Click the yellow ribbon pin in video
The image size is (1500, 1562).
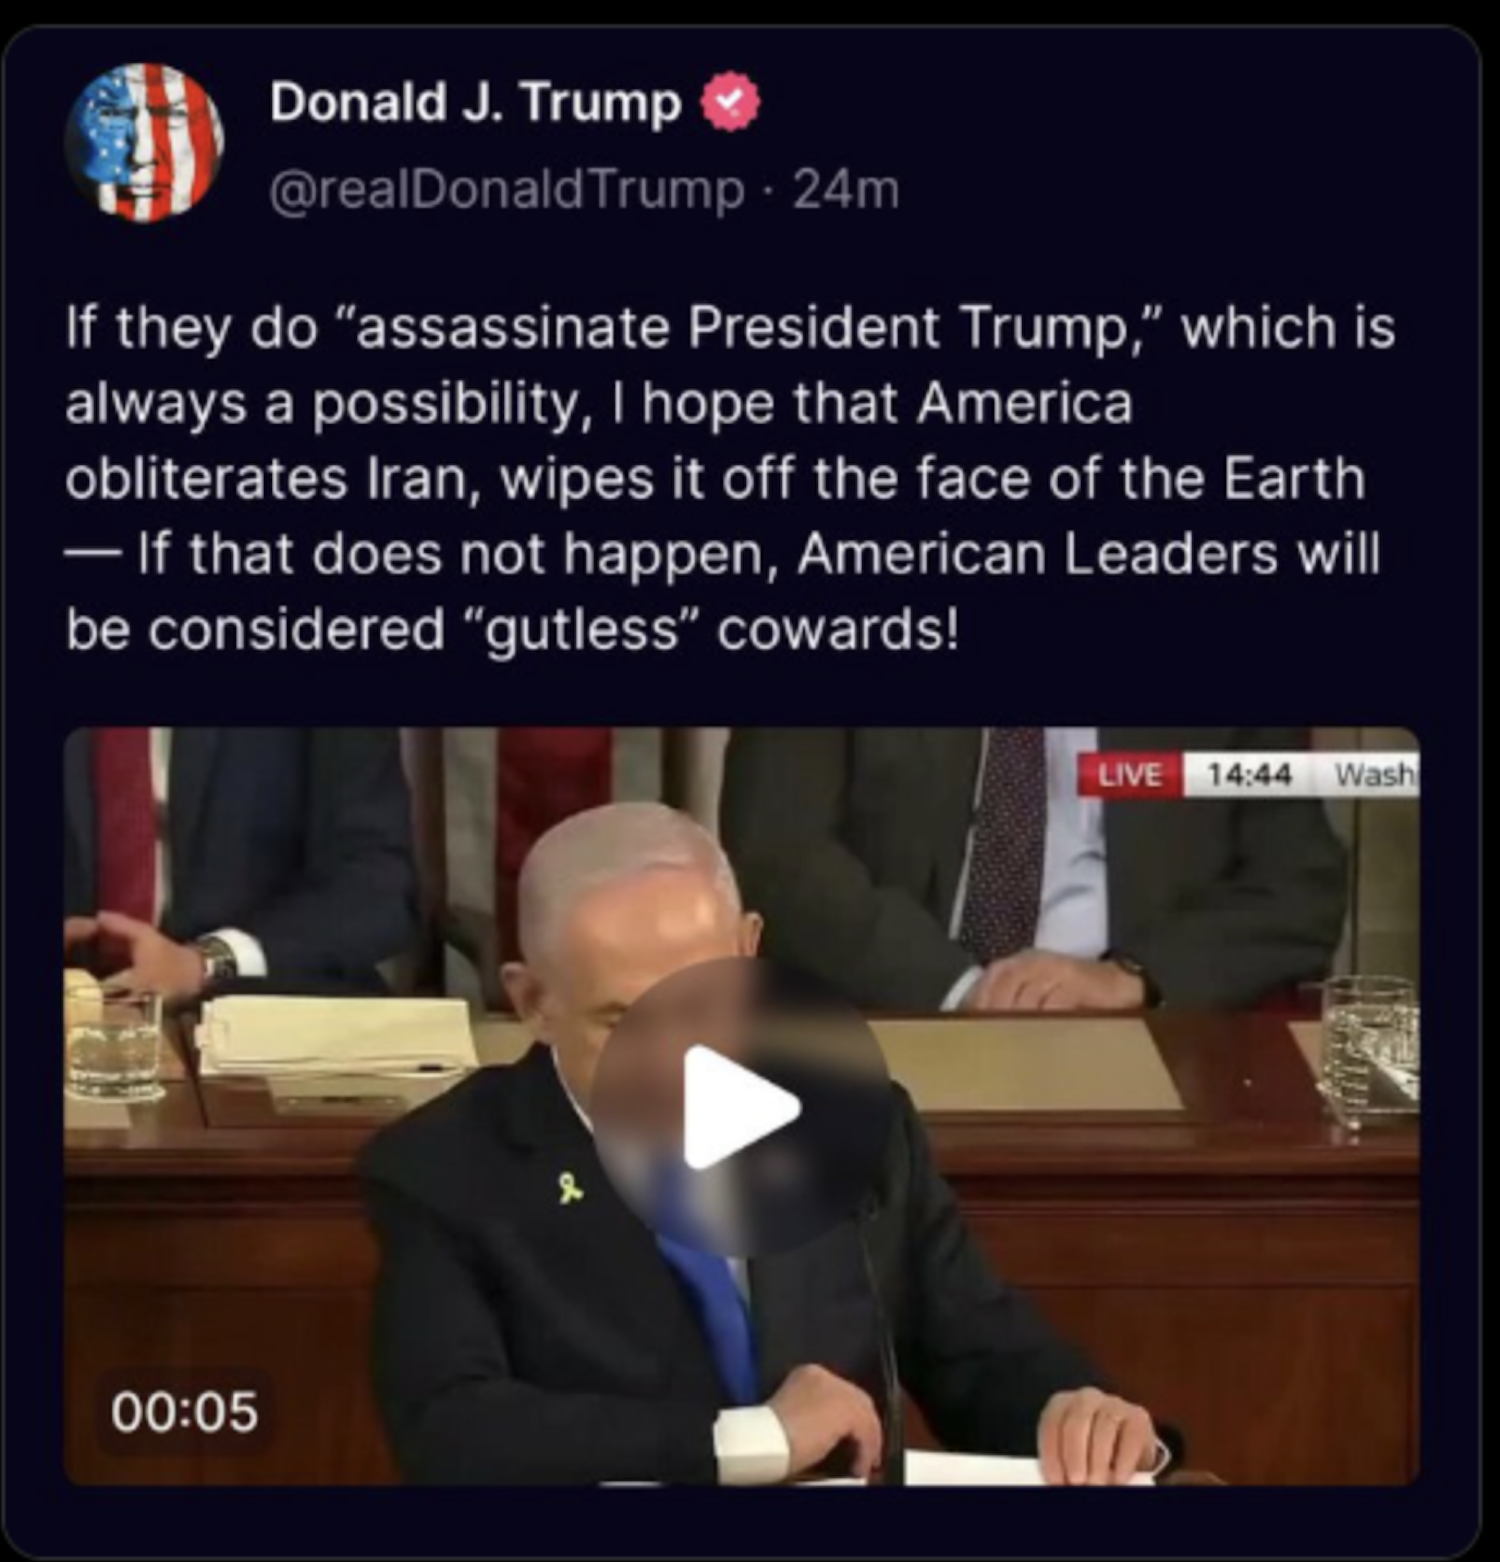(570, 1188)
